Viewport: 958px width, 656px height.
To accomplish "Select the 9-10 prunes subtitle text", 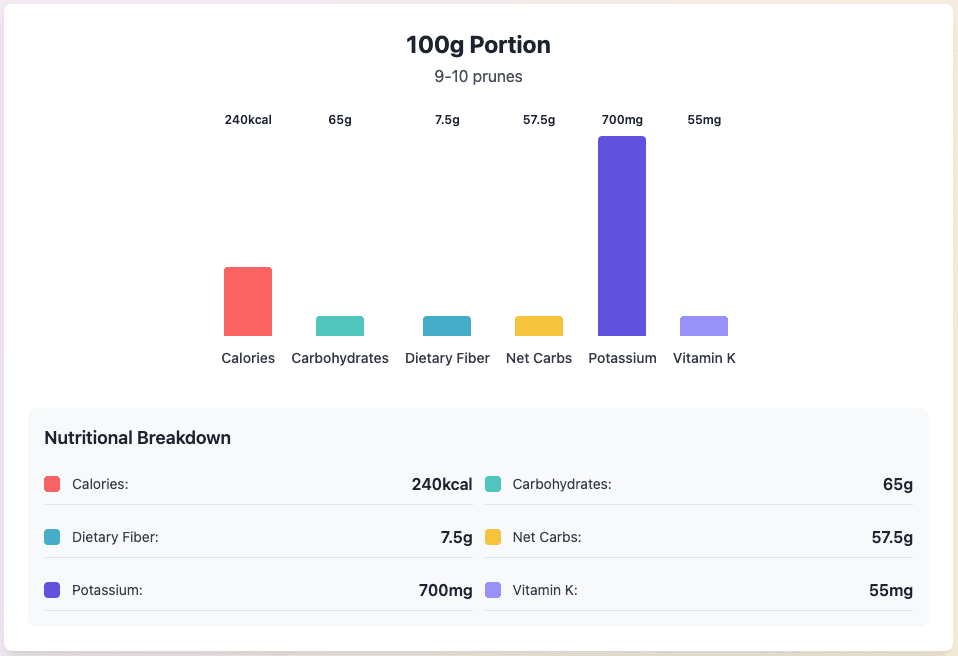I will (478, 76).
